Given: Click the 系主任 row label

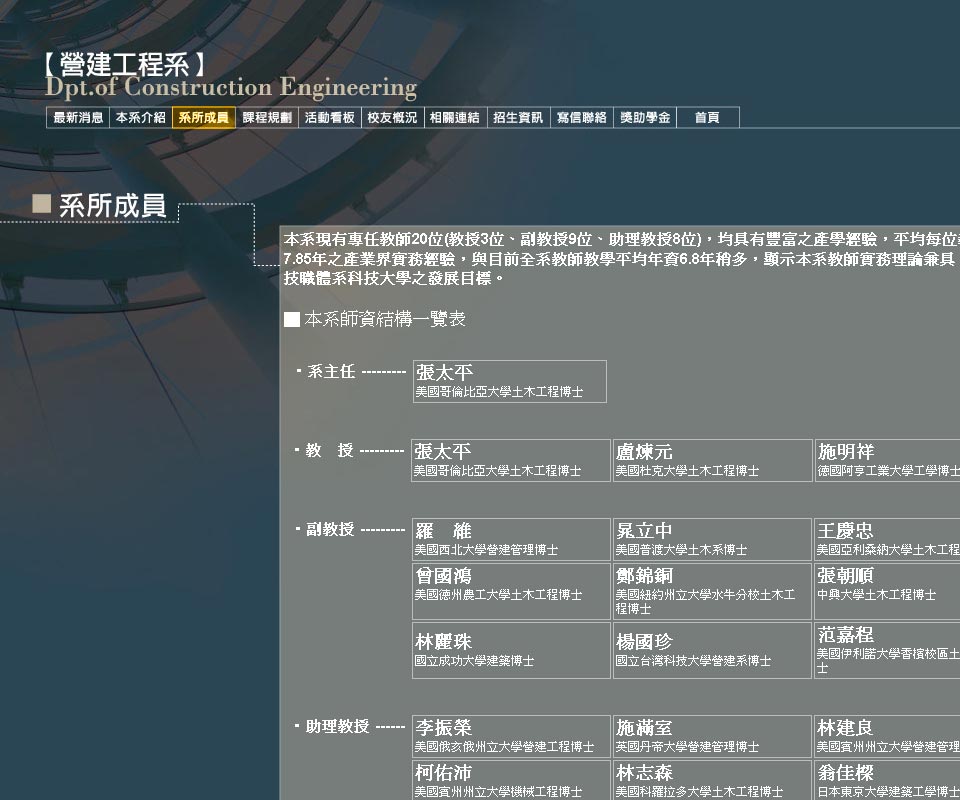Looking at the screenshot, I should point(331,371).
